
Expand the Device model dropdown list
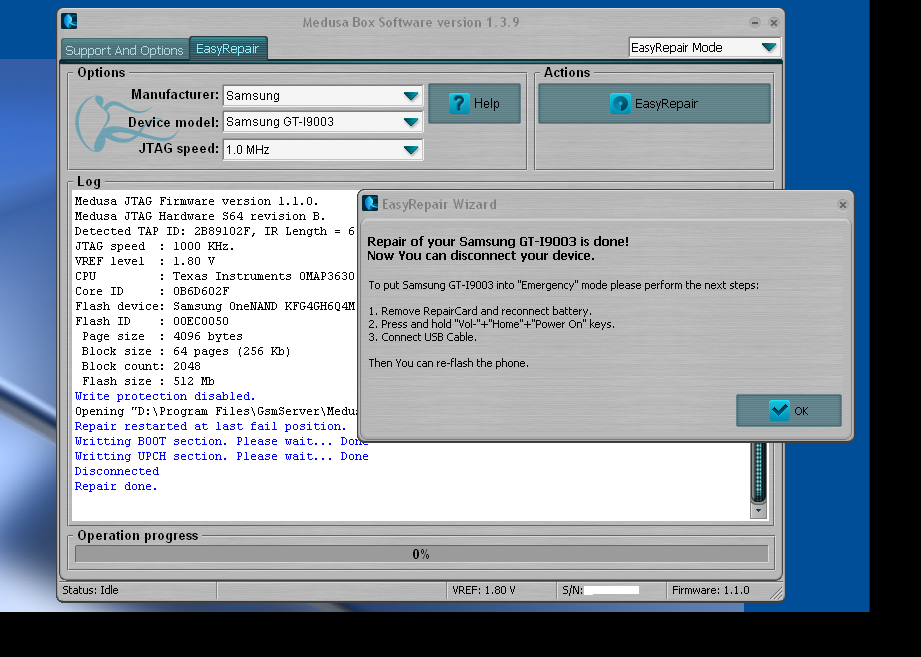[x=410, y=122]
